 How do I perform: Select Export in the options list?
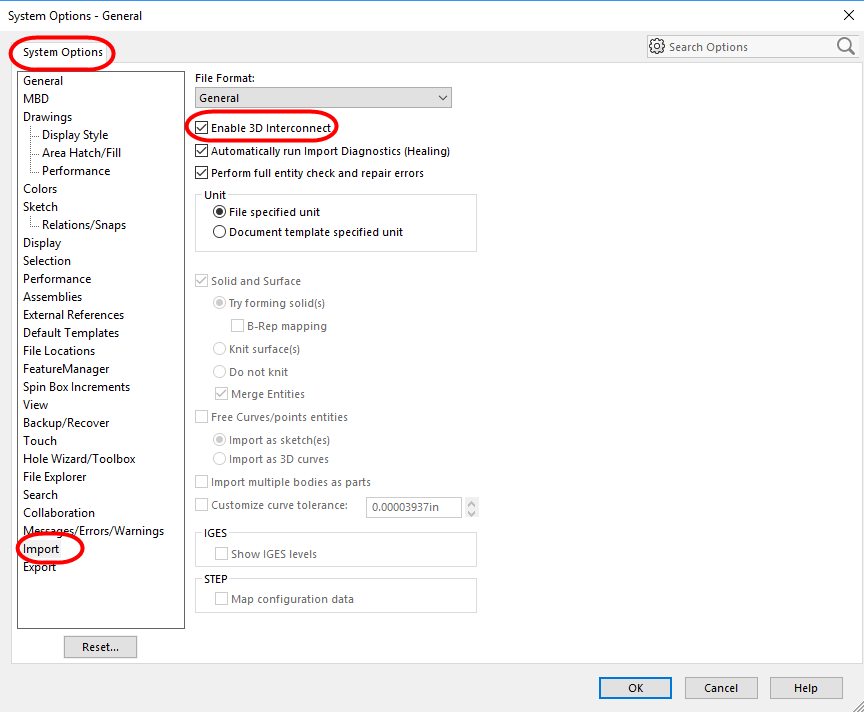tap(39, 567)
